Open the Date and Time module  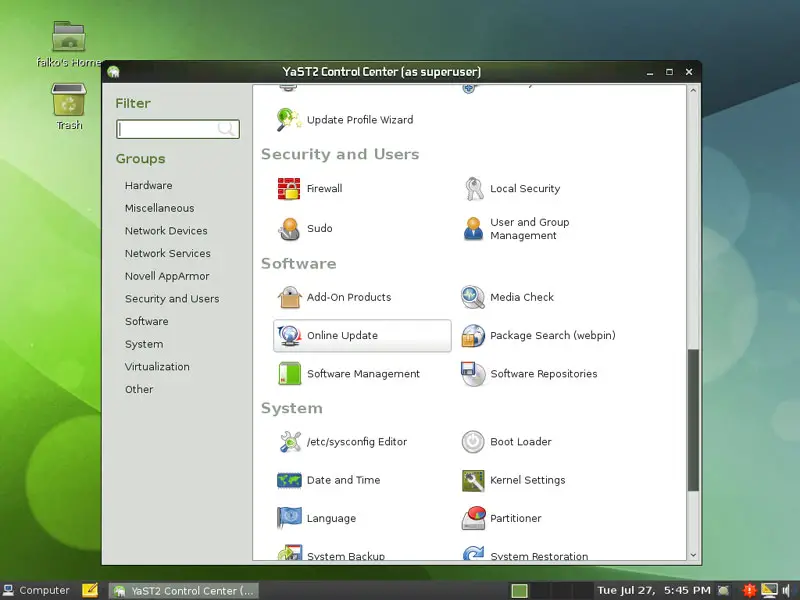[x=329, y=480]
